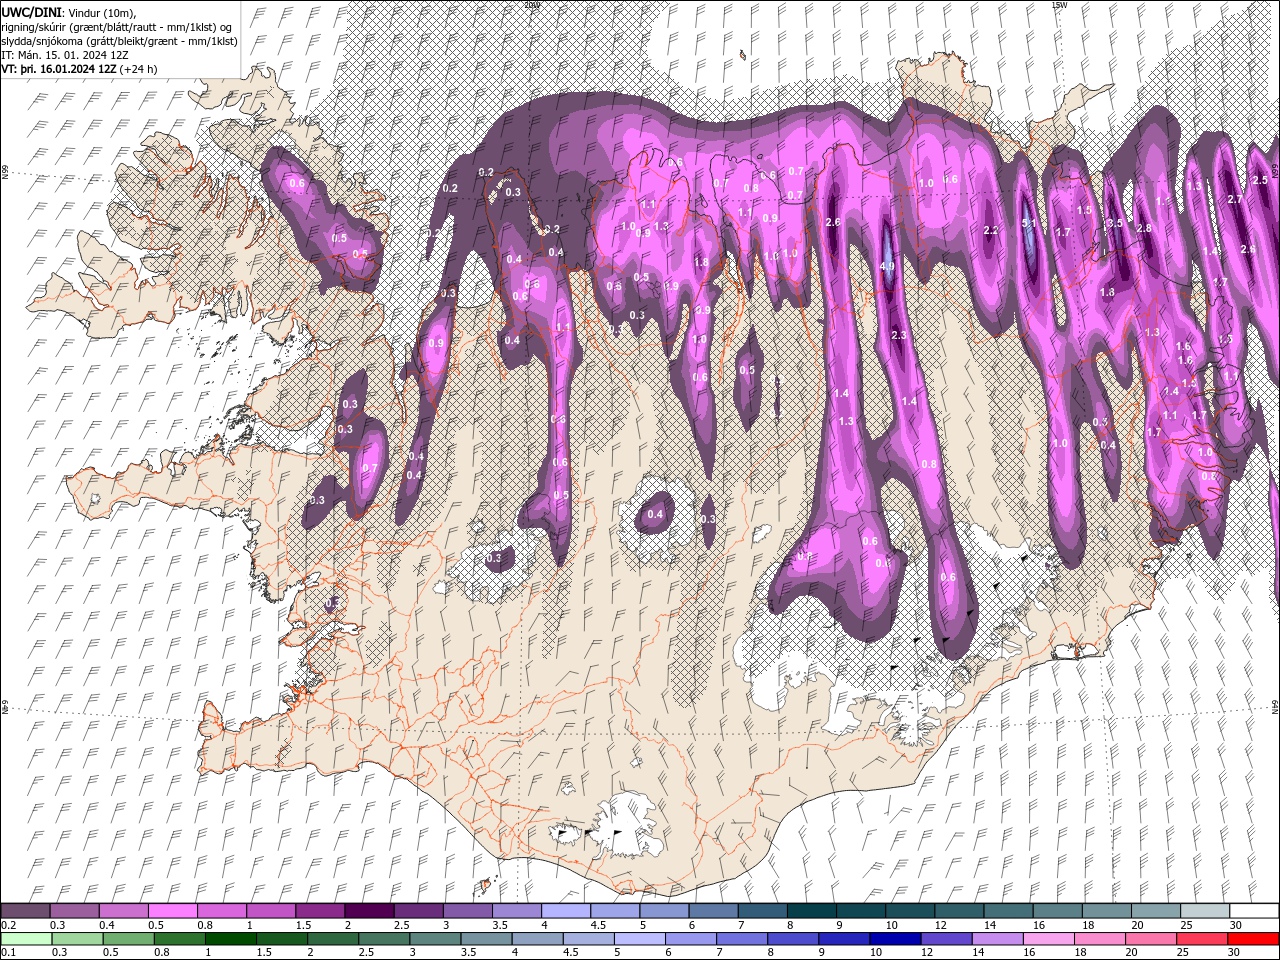Click the upper legend swatch starting at 1.5
The width and height of the screenshot is (1280, 960).
pyautogui.click(x=320, y=911)
